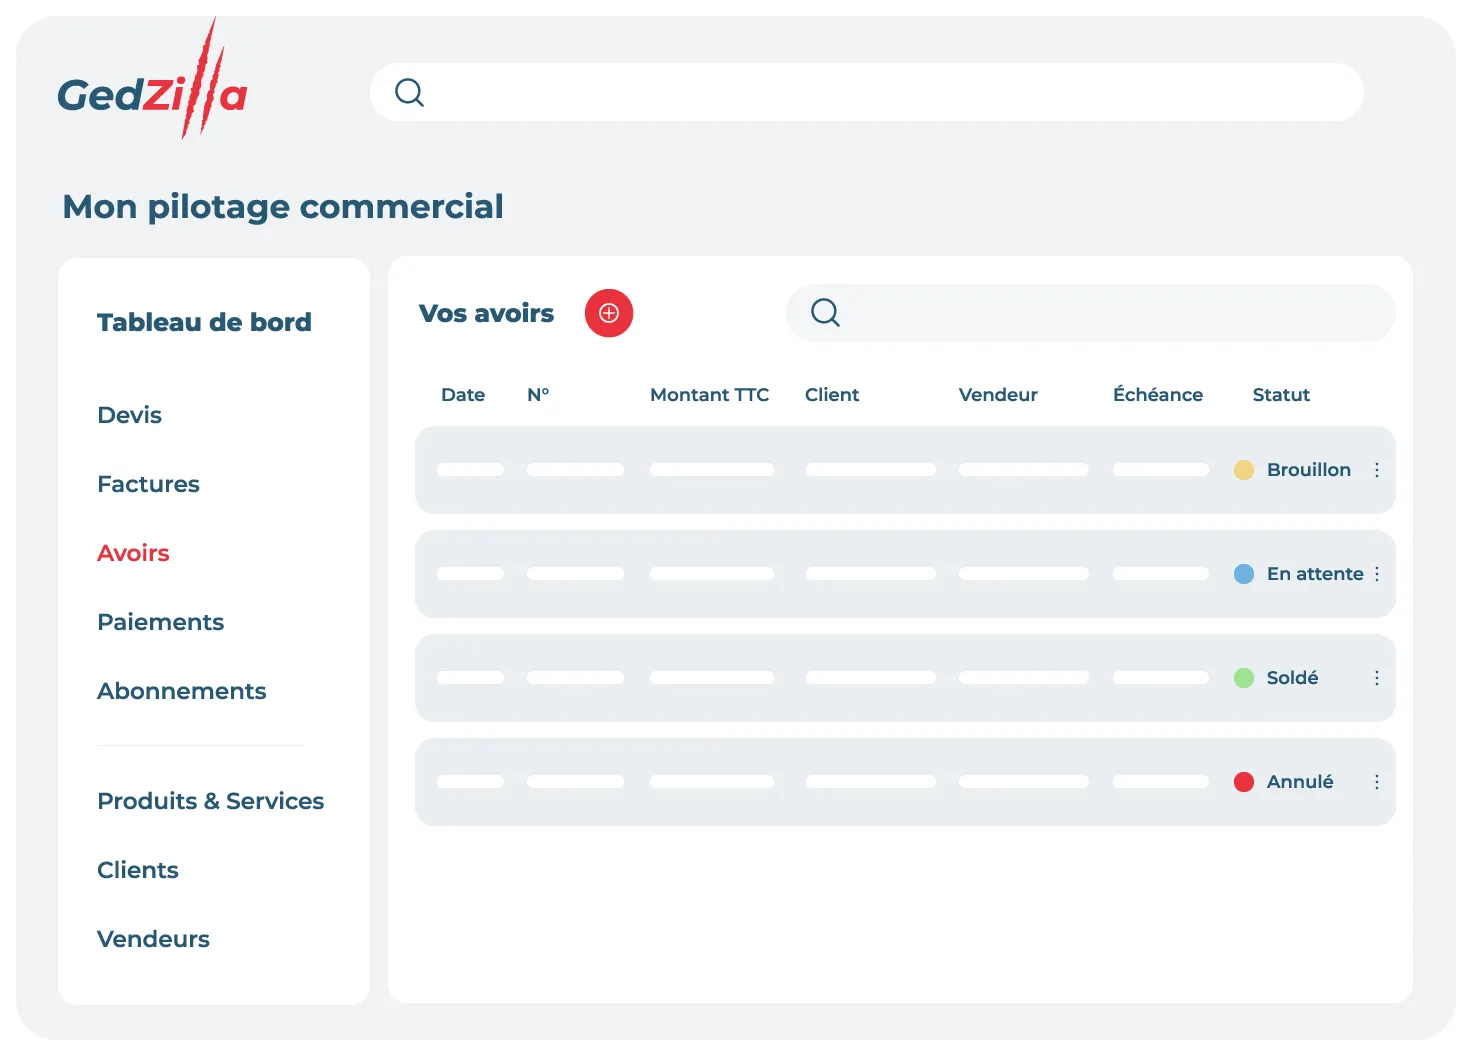Sort by the Client column header

[x=832, y=395]
